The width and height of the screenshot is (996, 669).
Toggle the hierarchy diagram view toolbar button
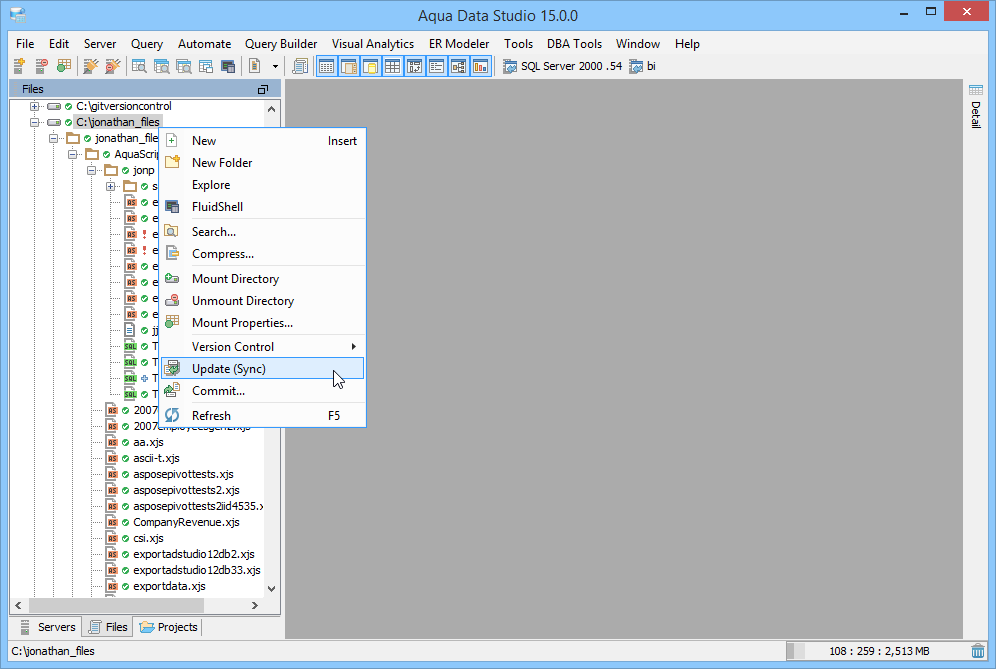click(x=459, y=66)
